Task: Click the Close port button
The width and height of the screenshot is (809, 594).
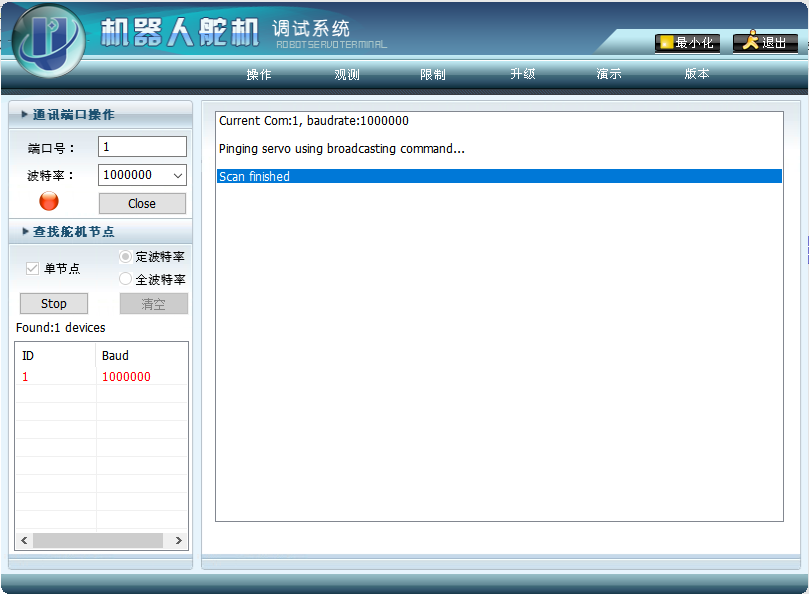Action: (x=142, y=203)
